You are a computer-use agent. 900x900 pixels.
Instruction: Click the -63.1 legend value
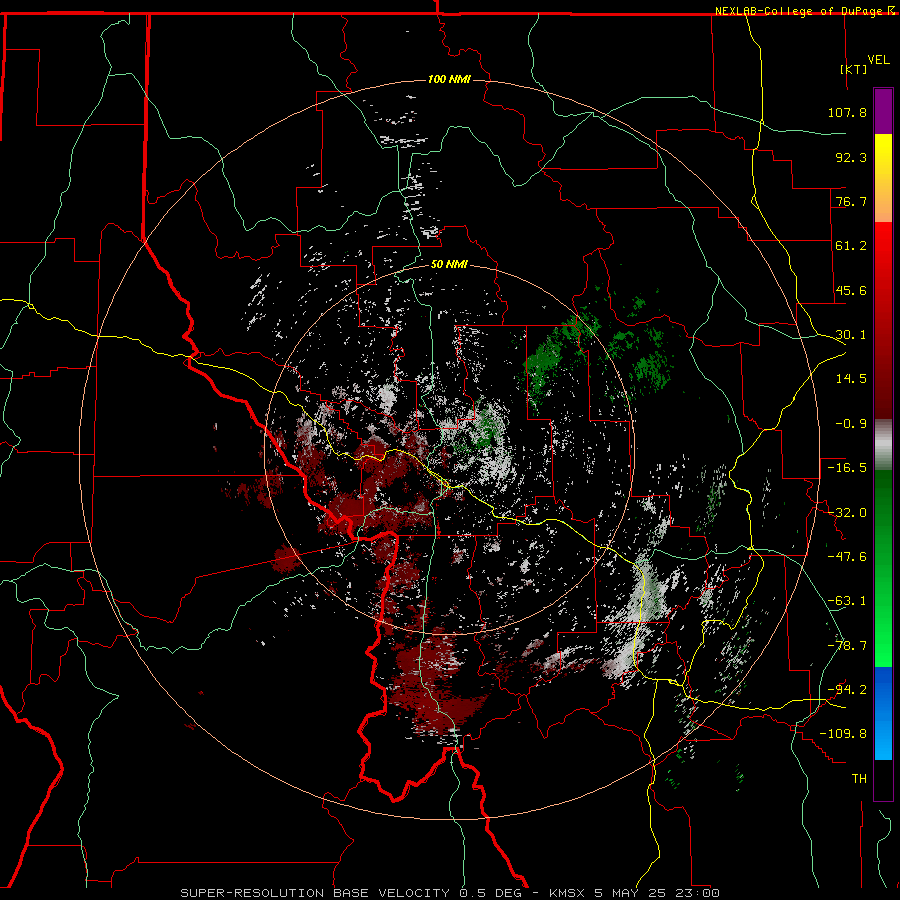tap(847, 601)
